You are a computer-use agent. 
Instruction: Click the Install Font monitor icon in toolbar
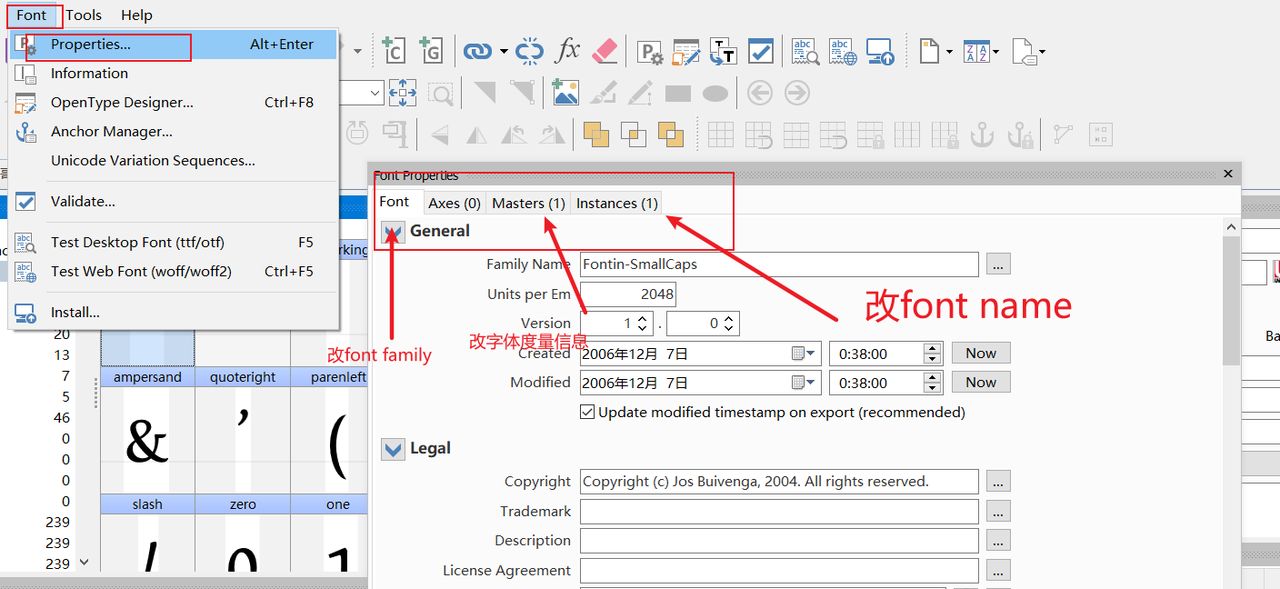pyautogui.click(x=880, y=52)
